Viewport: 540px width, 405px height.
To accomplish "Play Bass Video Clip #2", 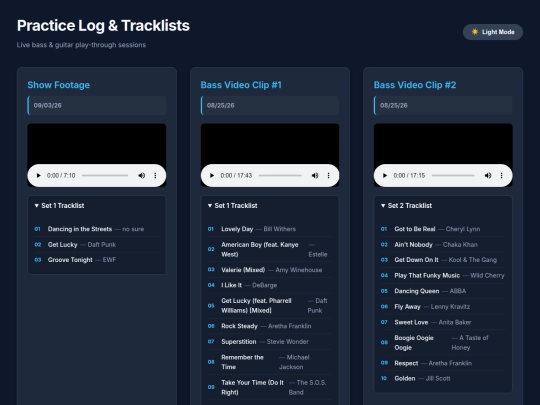I will pyautogui.click(x=385, y=176).
